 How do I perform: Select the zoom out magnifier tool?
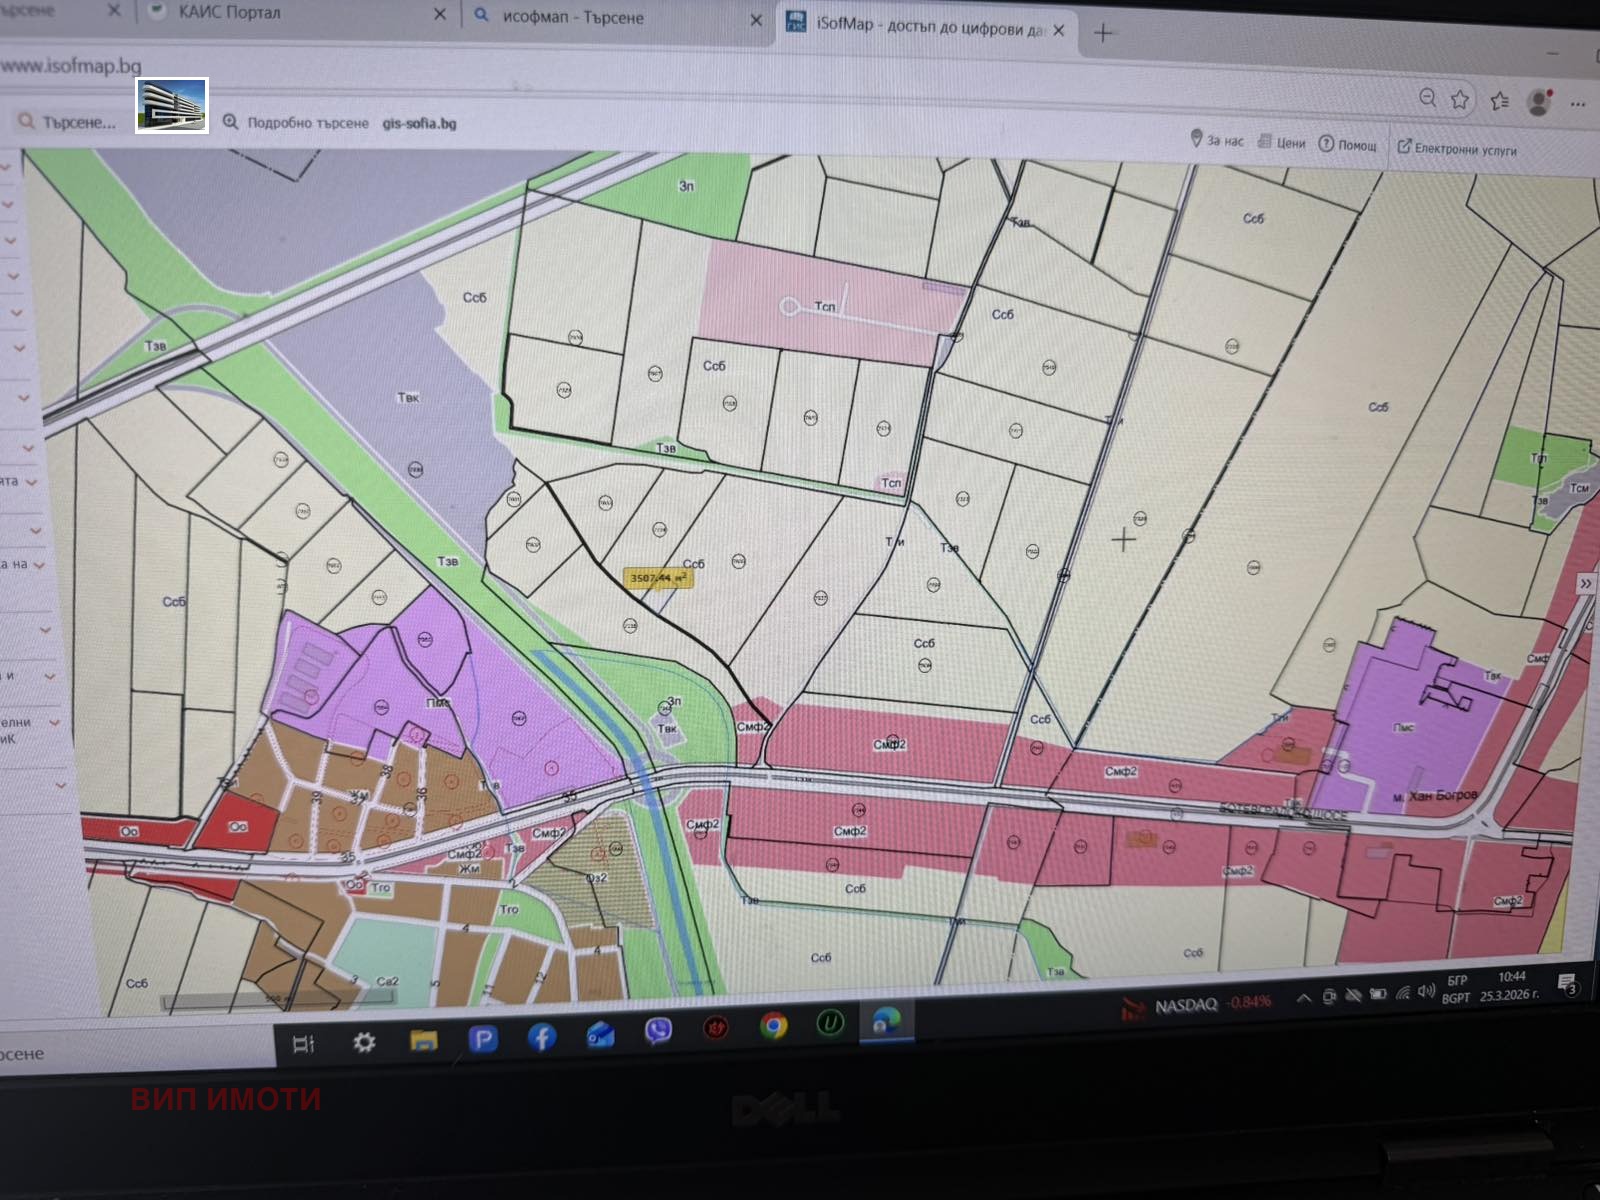[x=1425, y=98]
